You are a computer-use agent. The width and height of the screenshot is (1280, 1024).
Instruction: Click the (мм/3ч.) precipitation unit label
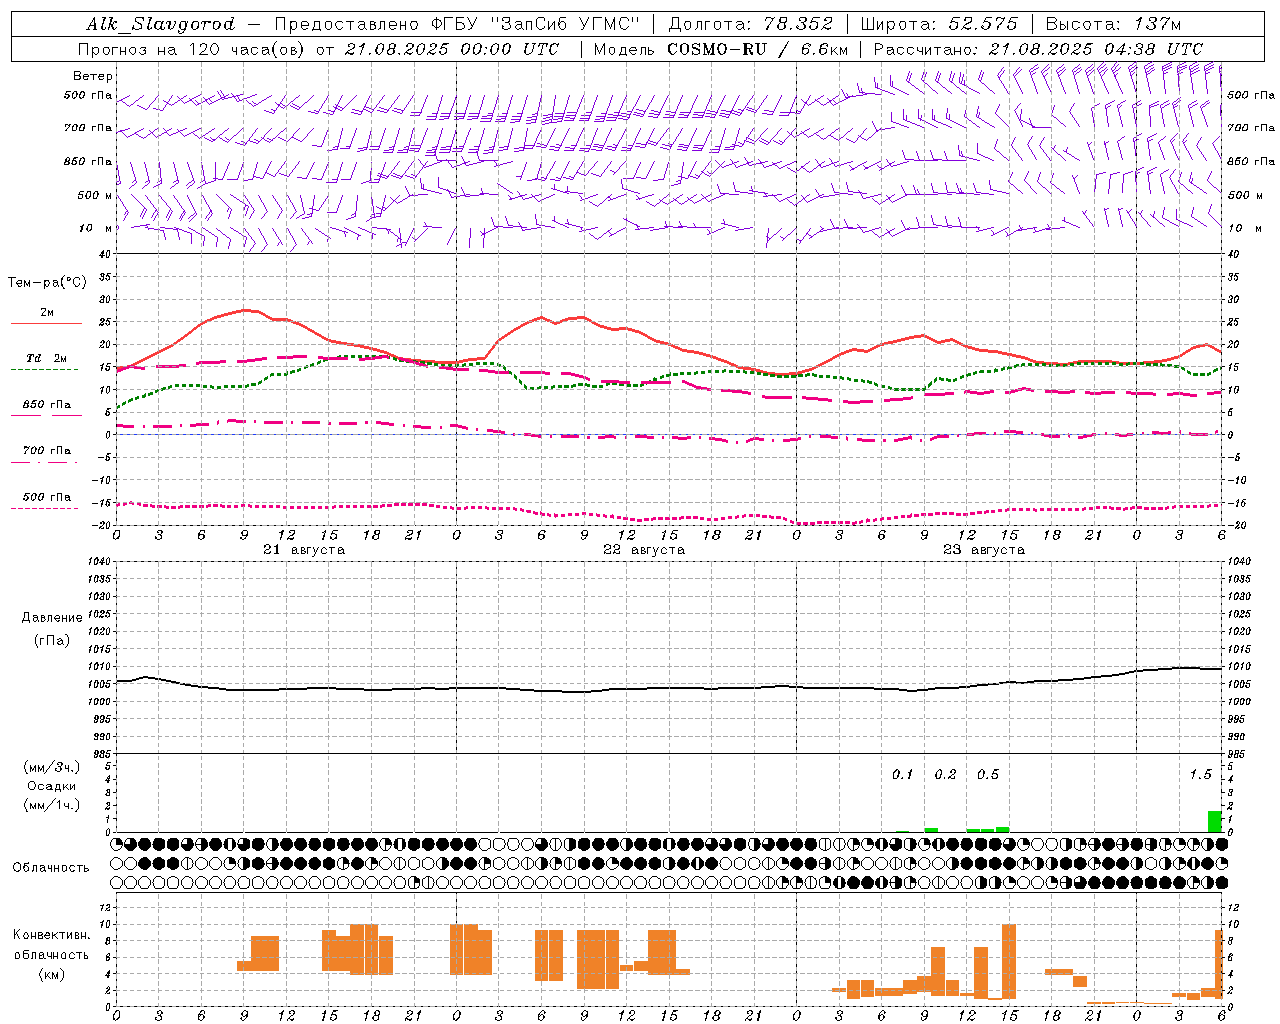[x=51, y=767]
